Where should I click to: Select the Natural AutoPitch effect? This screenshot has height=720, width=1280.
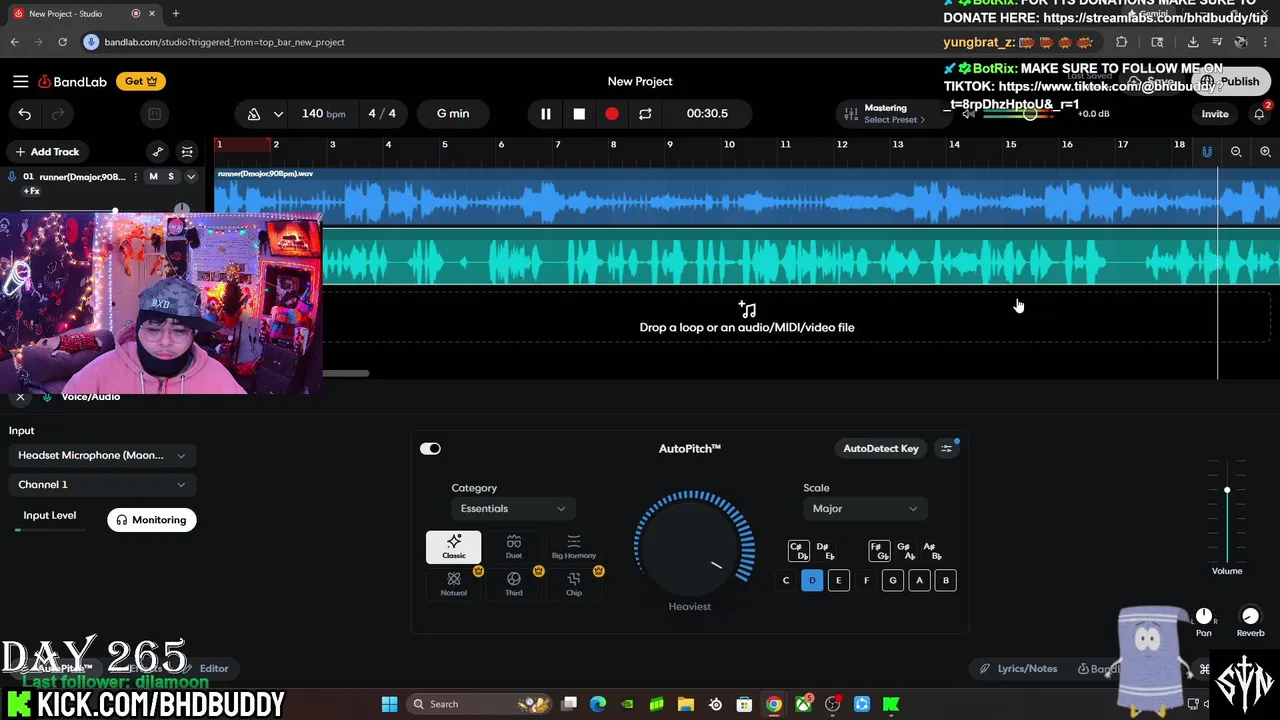point(454,584)
